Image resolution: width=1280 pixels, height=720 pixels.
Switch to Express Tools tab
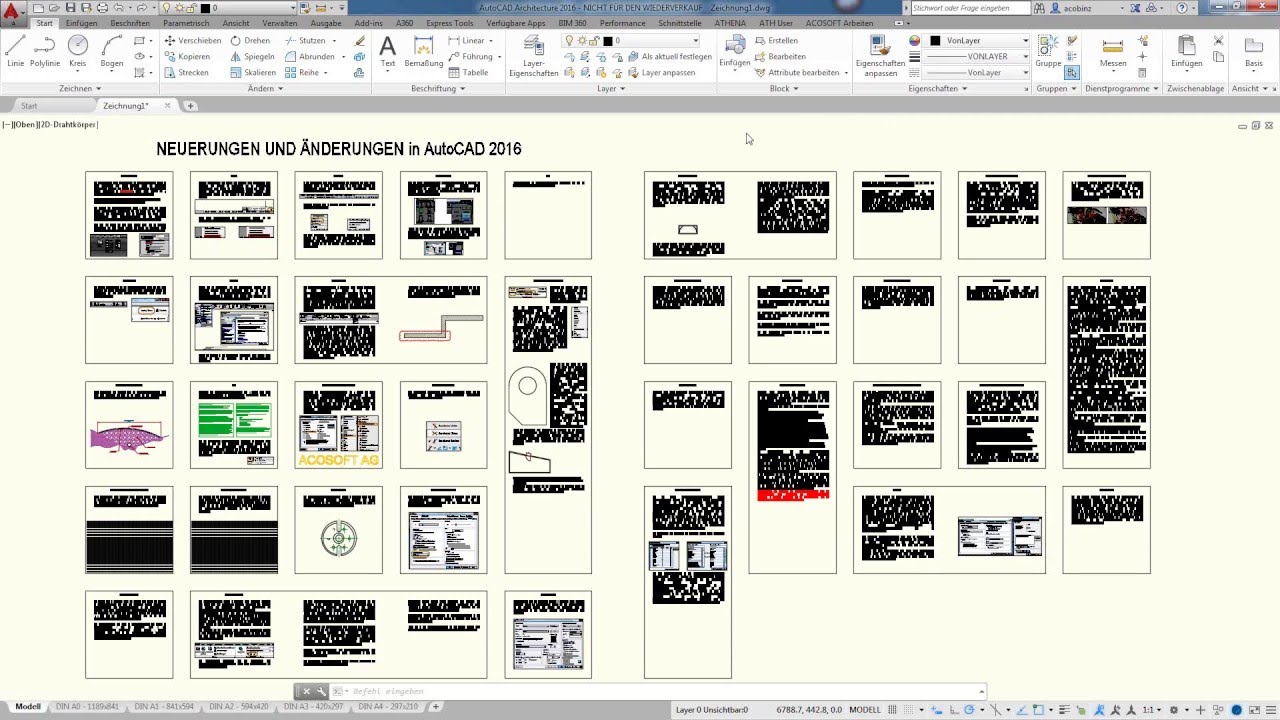(x=450, y=23)
